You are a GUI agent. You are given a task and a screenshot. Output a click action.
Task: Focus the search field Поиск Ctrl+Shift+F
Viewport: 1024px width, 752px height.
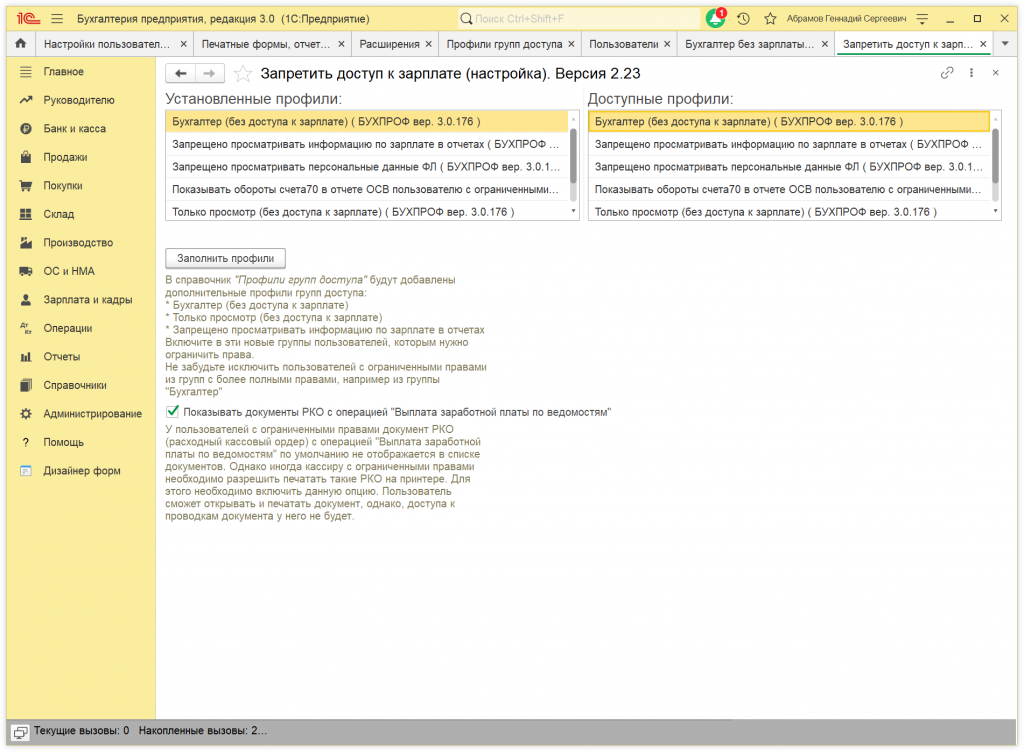(x=579, y=18)
